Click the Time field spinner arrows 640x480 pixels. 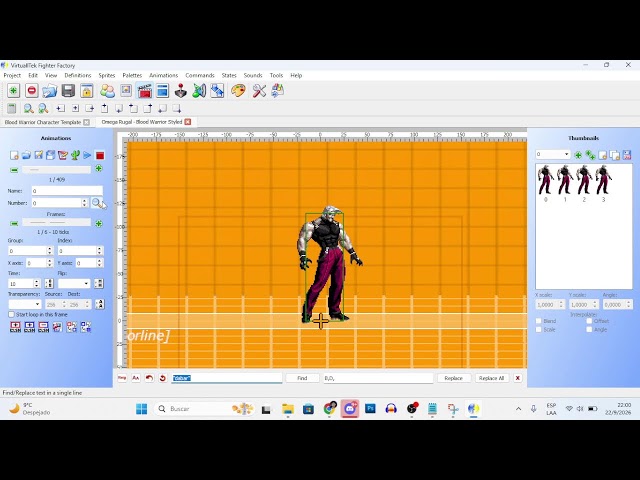click(37, 283)
